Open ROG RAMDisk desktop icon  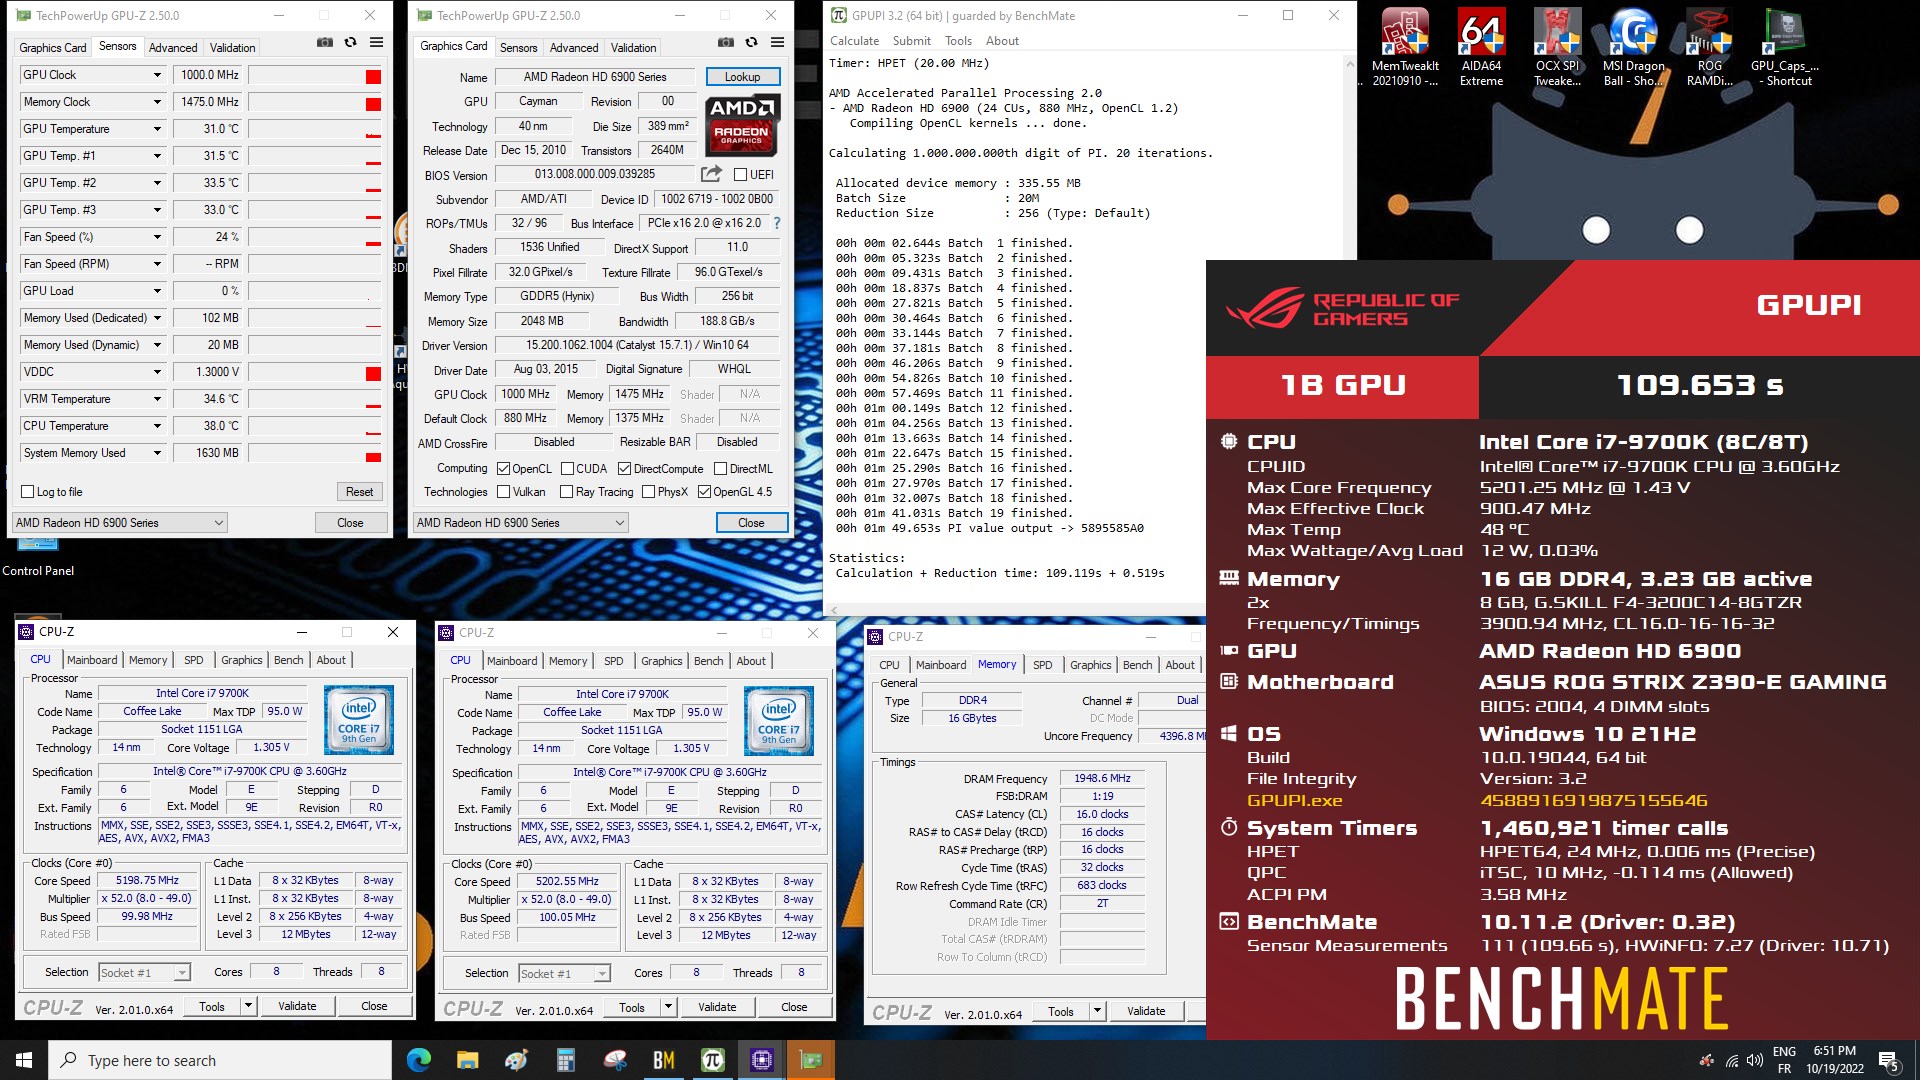click(x=1709, y=48)
